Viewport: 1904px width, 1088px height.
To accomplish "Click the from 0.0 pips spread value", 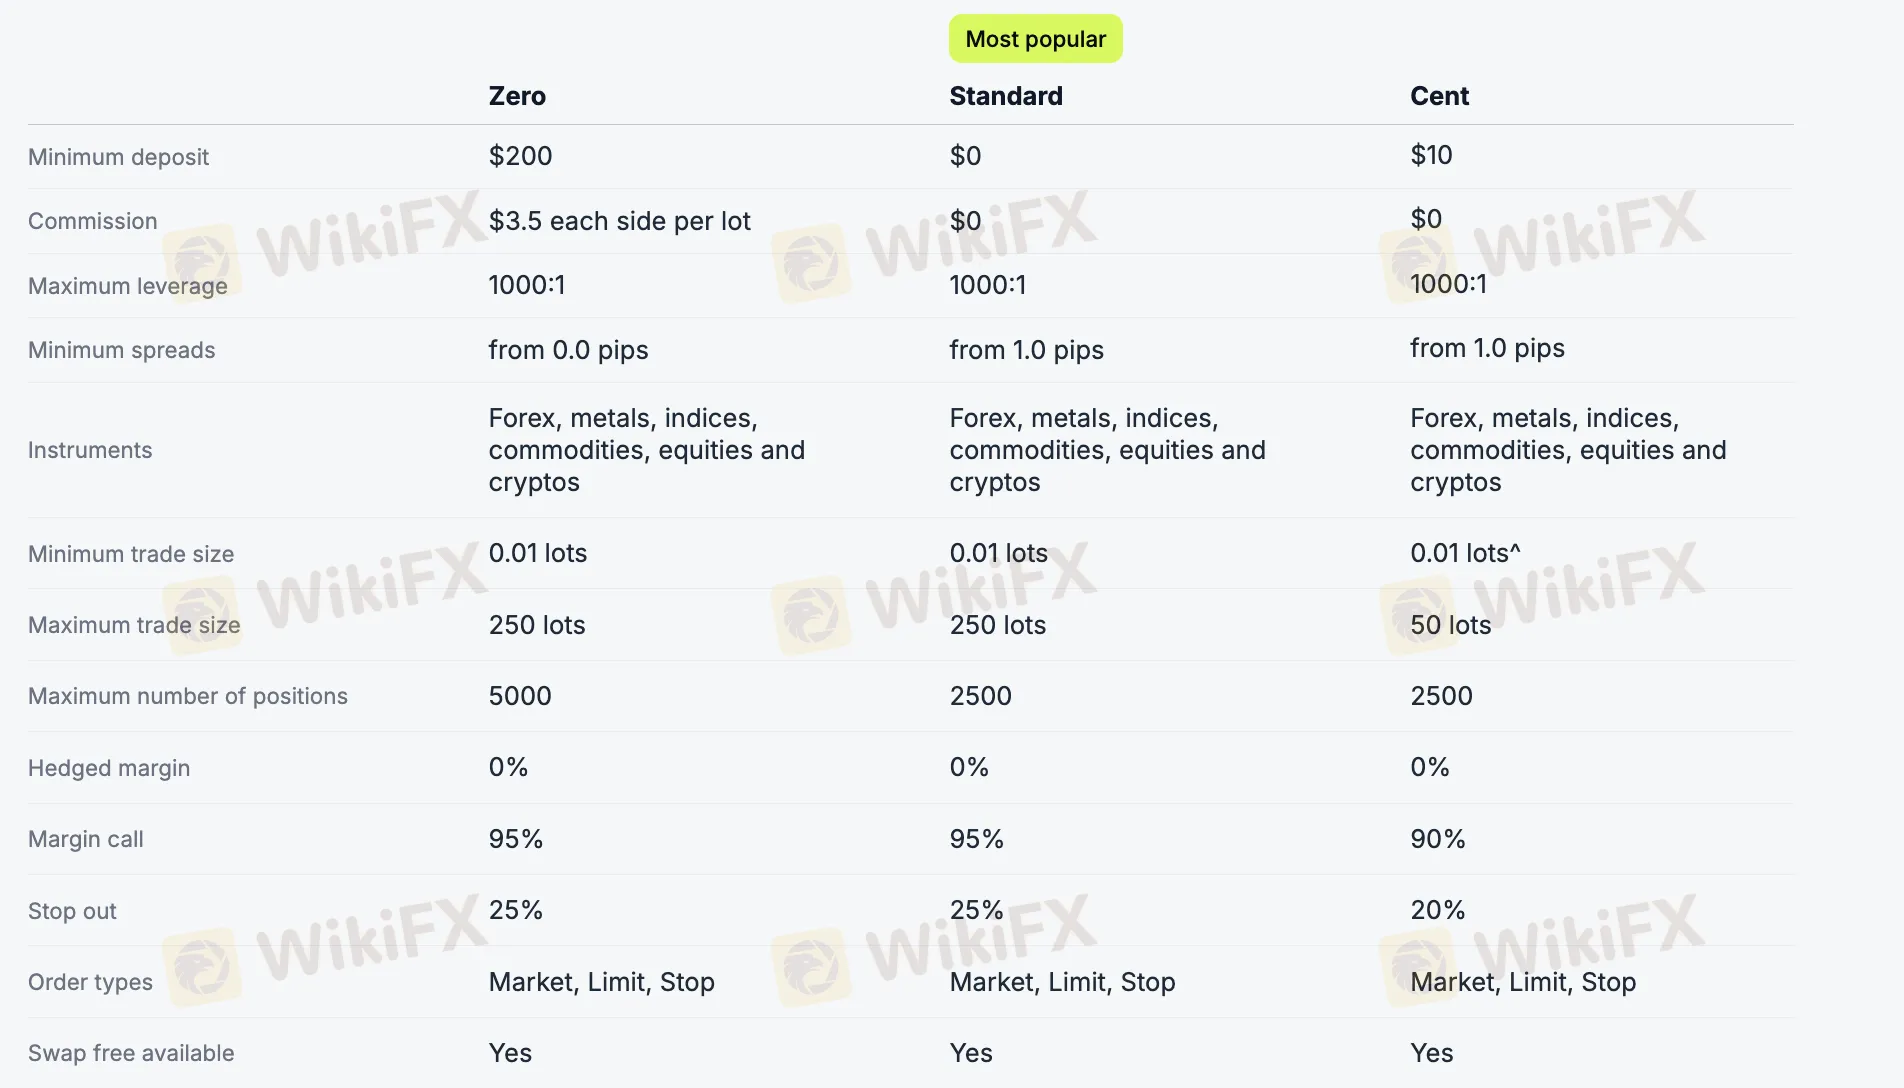I will point(568,350).
